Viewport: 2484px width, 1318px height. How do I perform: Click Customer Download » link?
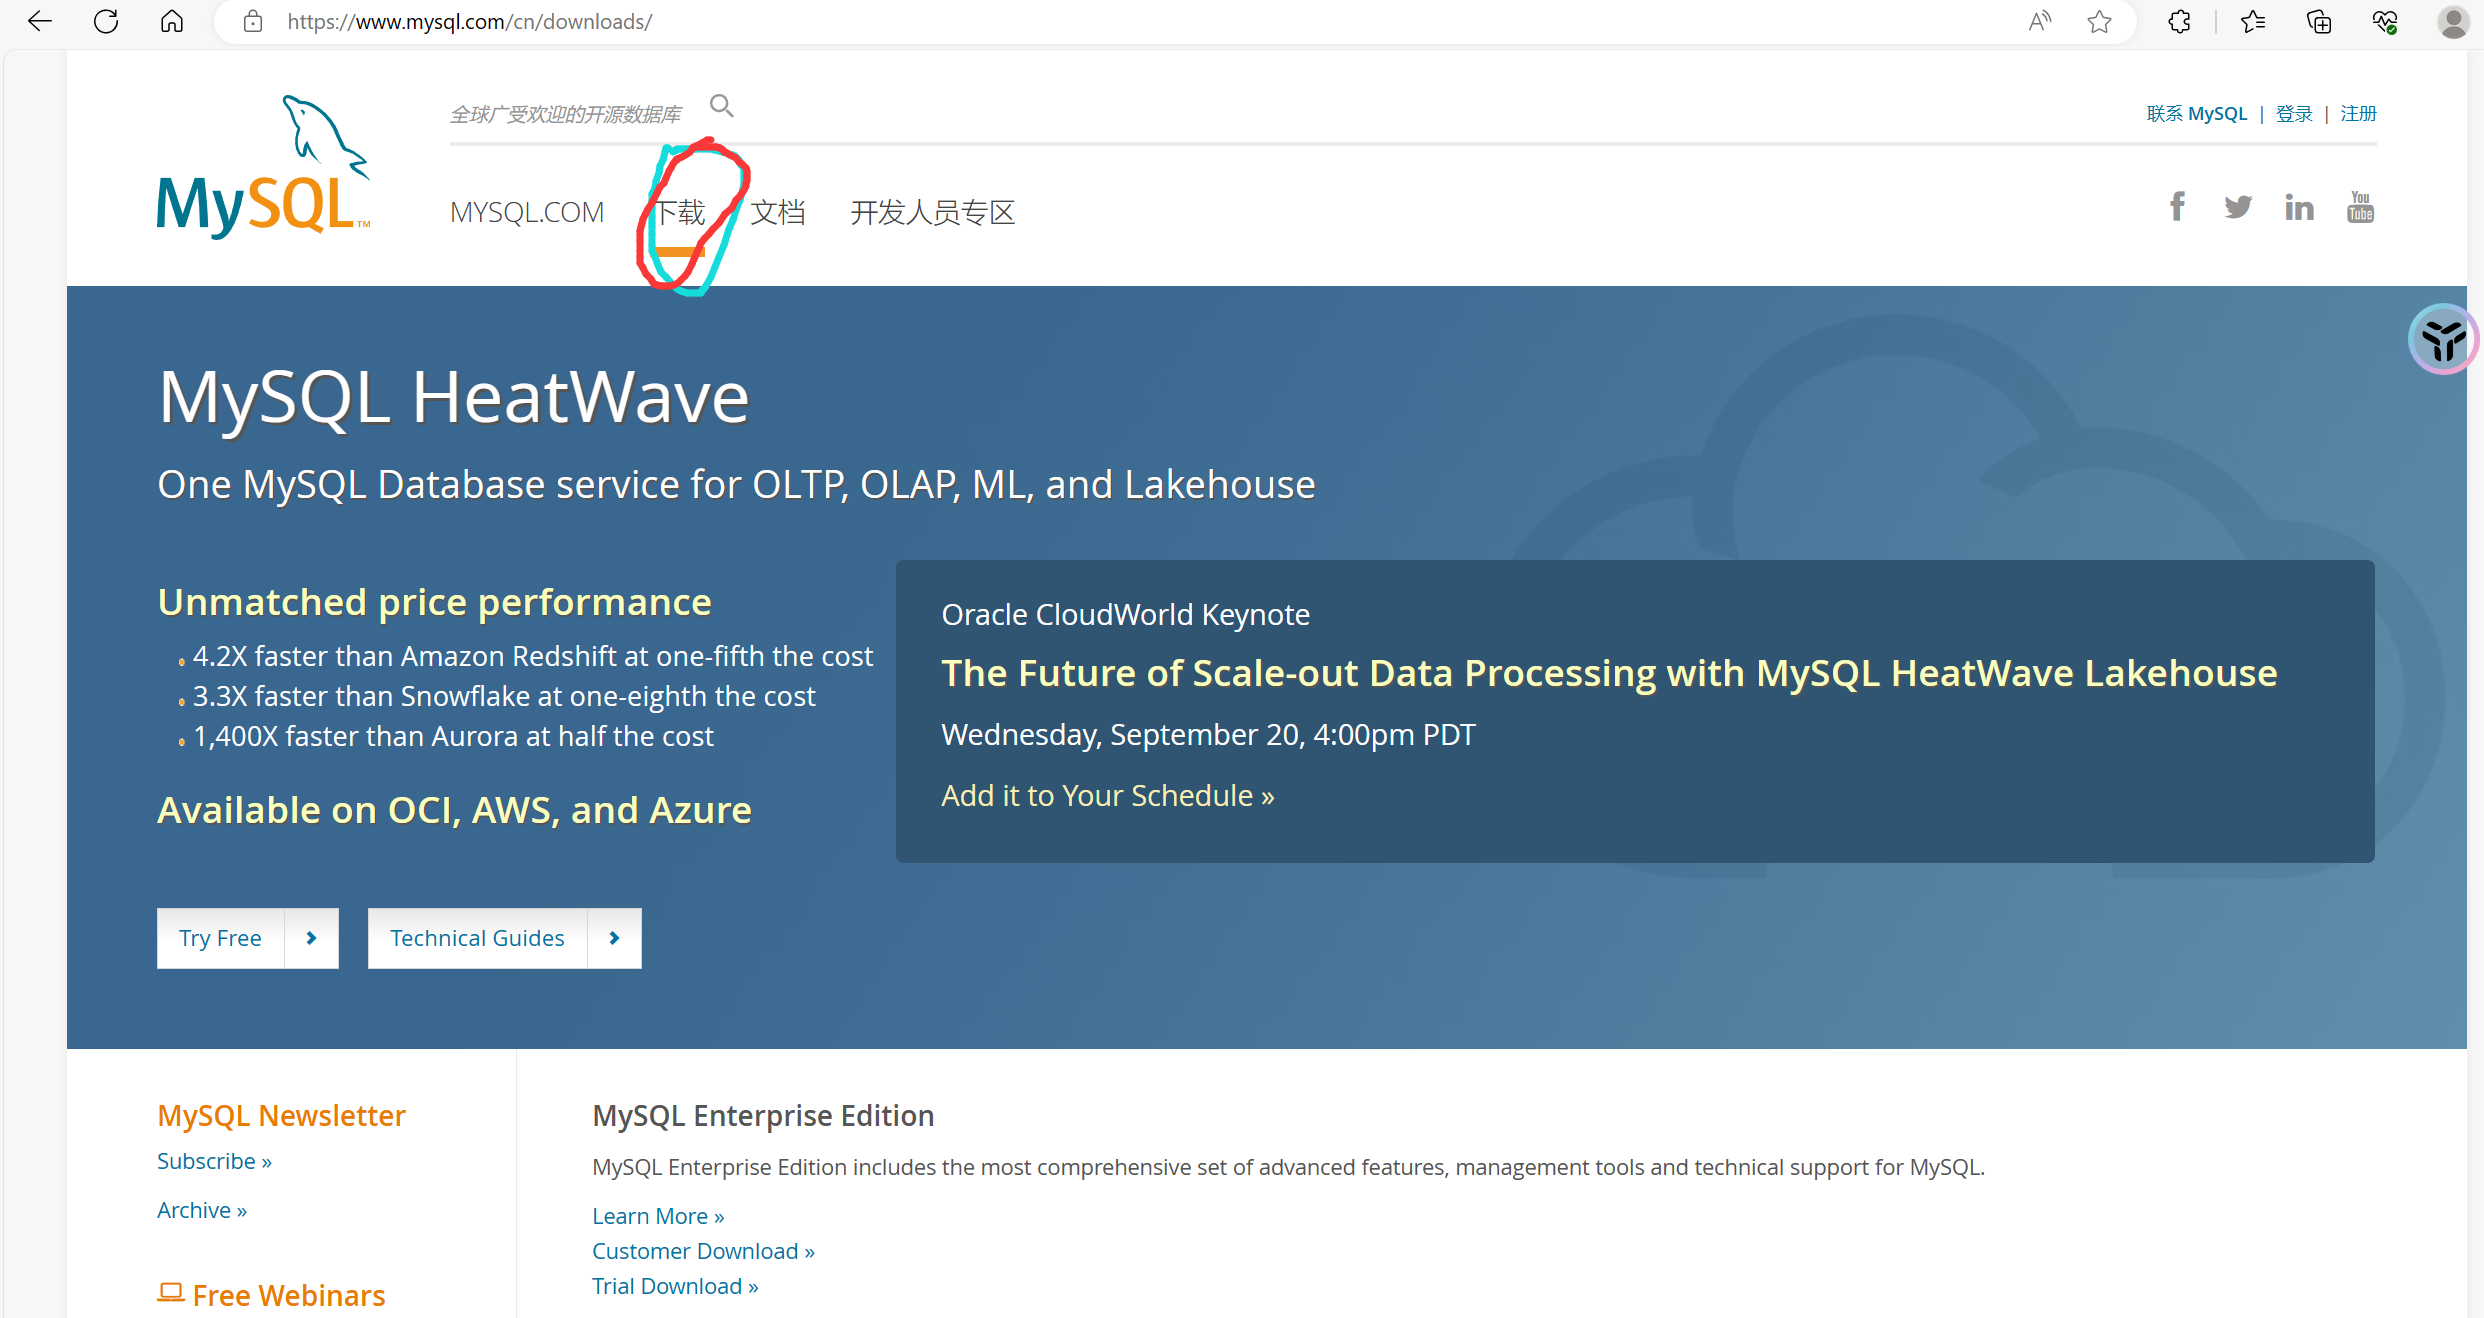coord(703,1251)
